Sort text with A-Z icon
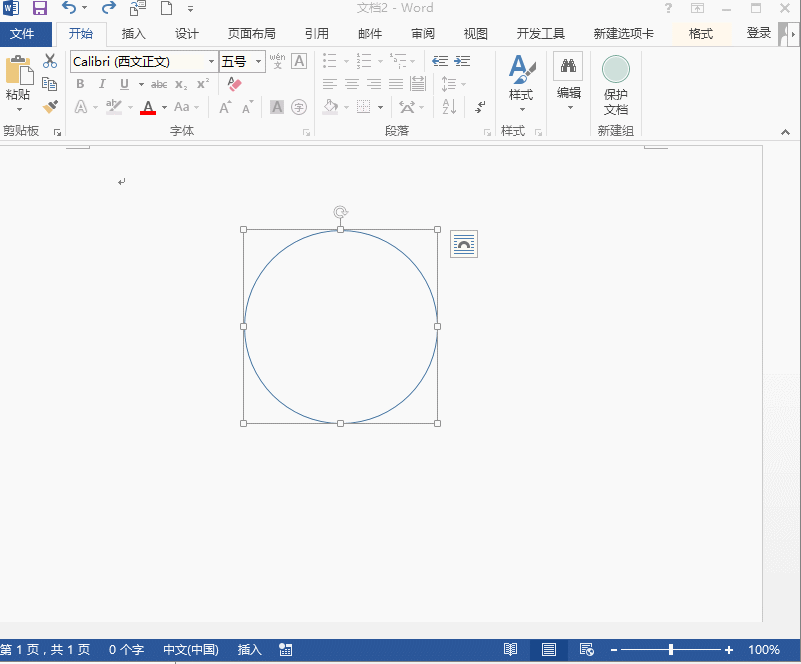This screenshot has width=801, height=664. 449,106
